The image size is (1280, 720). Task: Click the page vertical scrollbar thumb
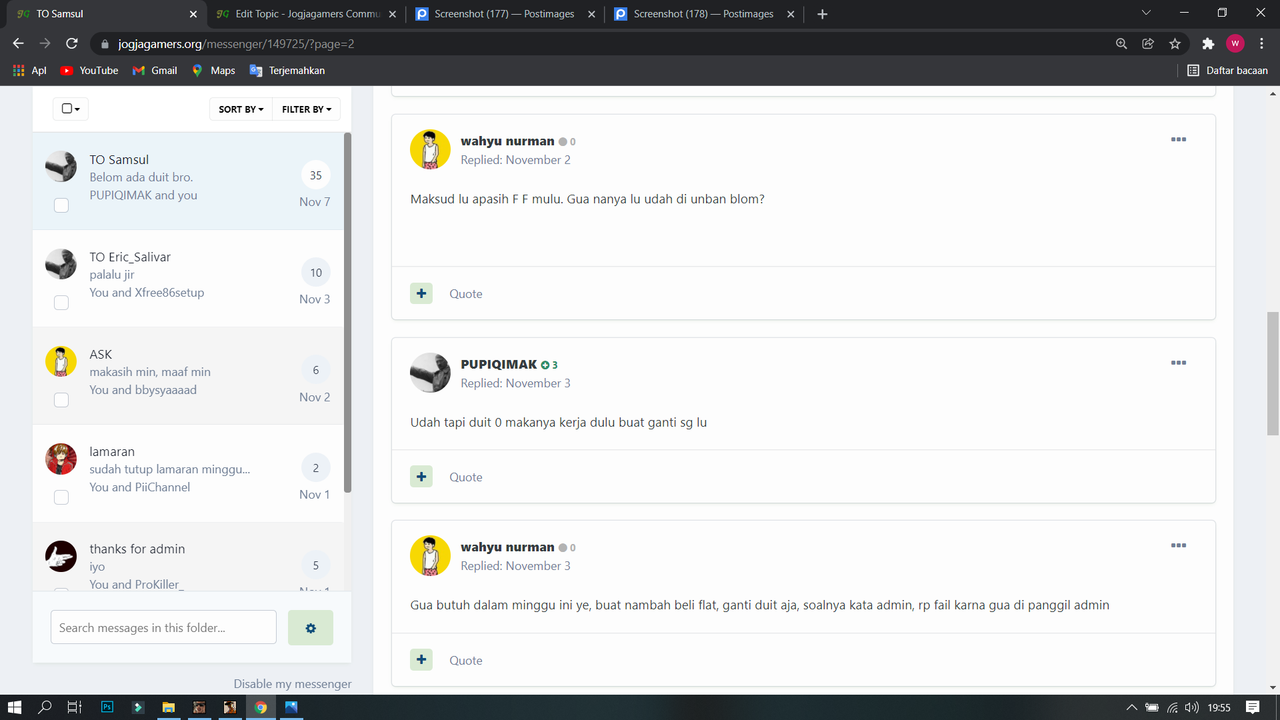point(1273,373)
